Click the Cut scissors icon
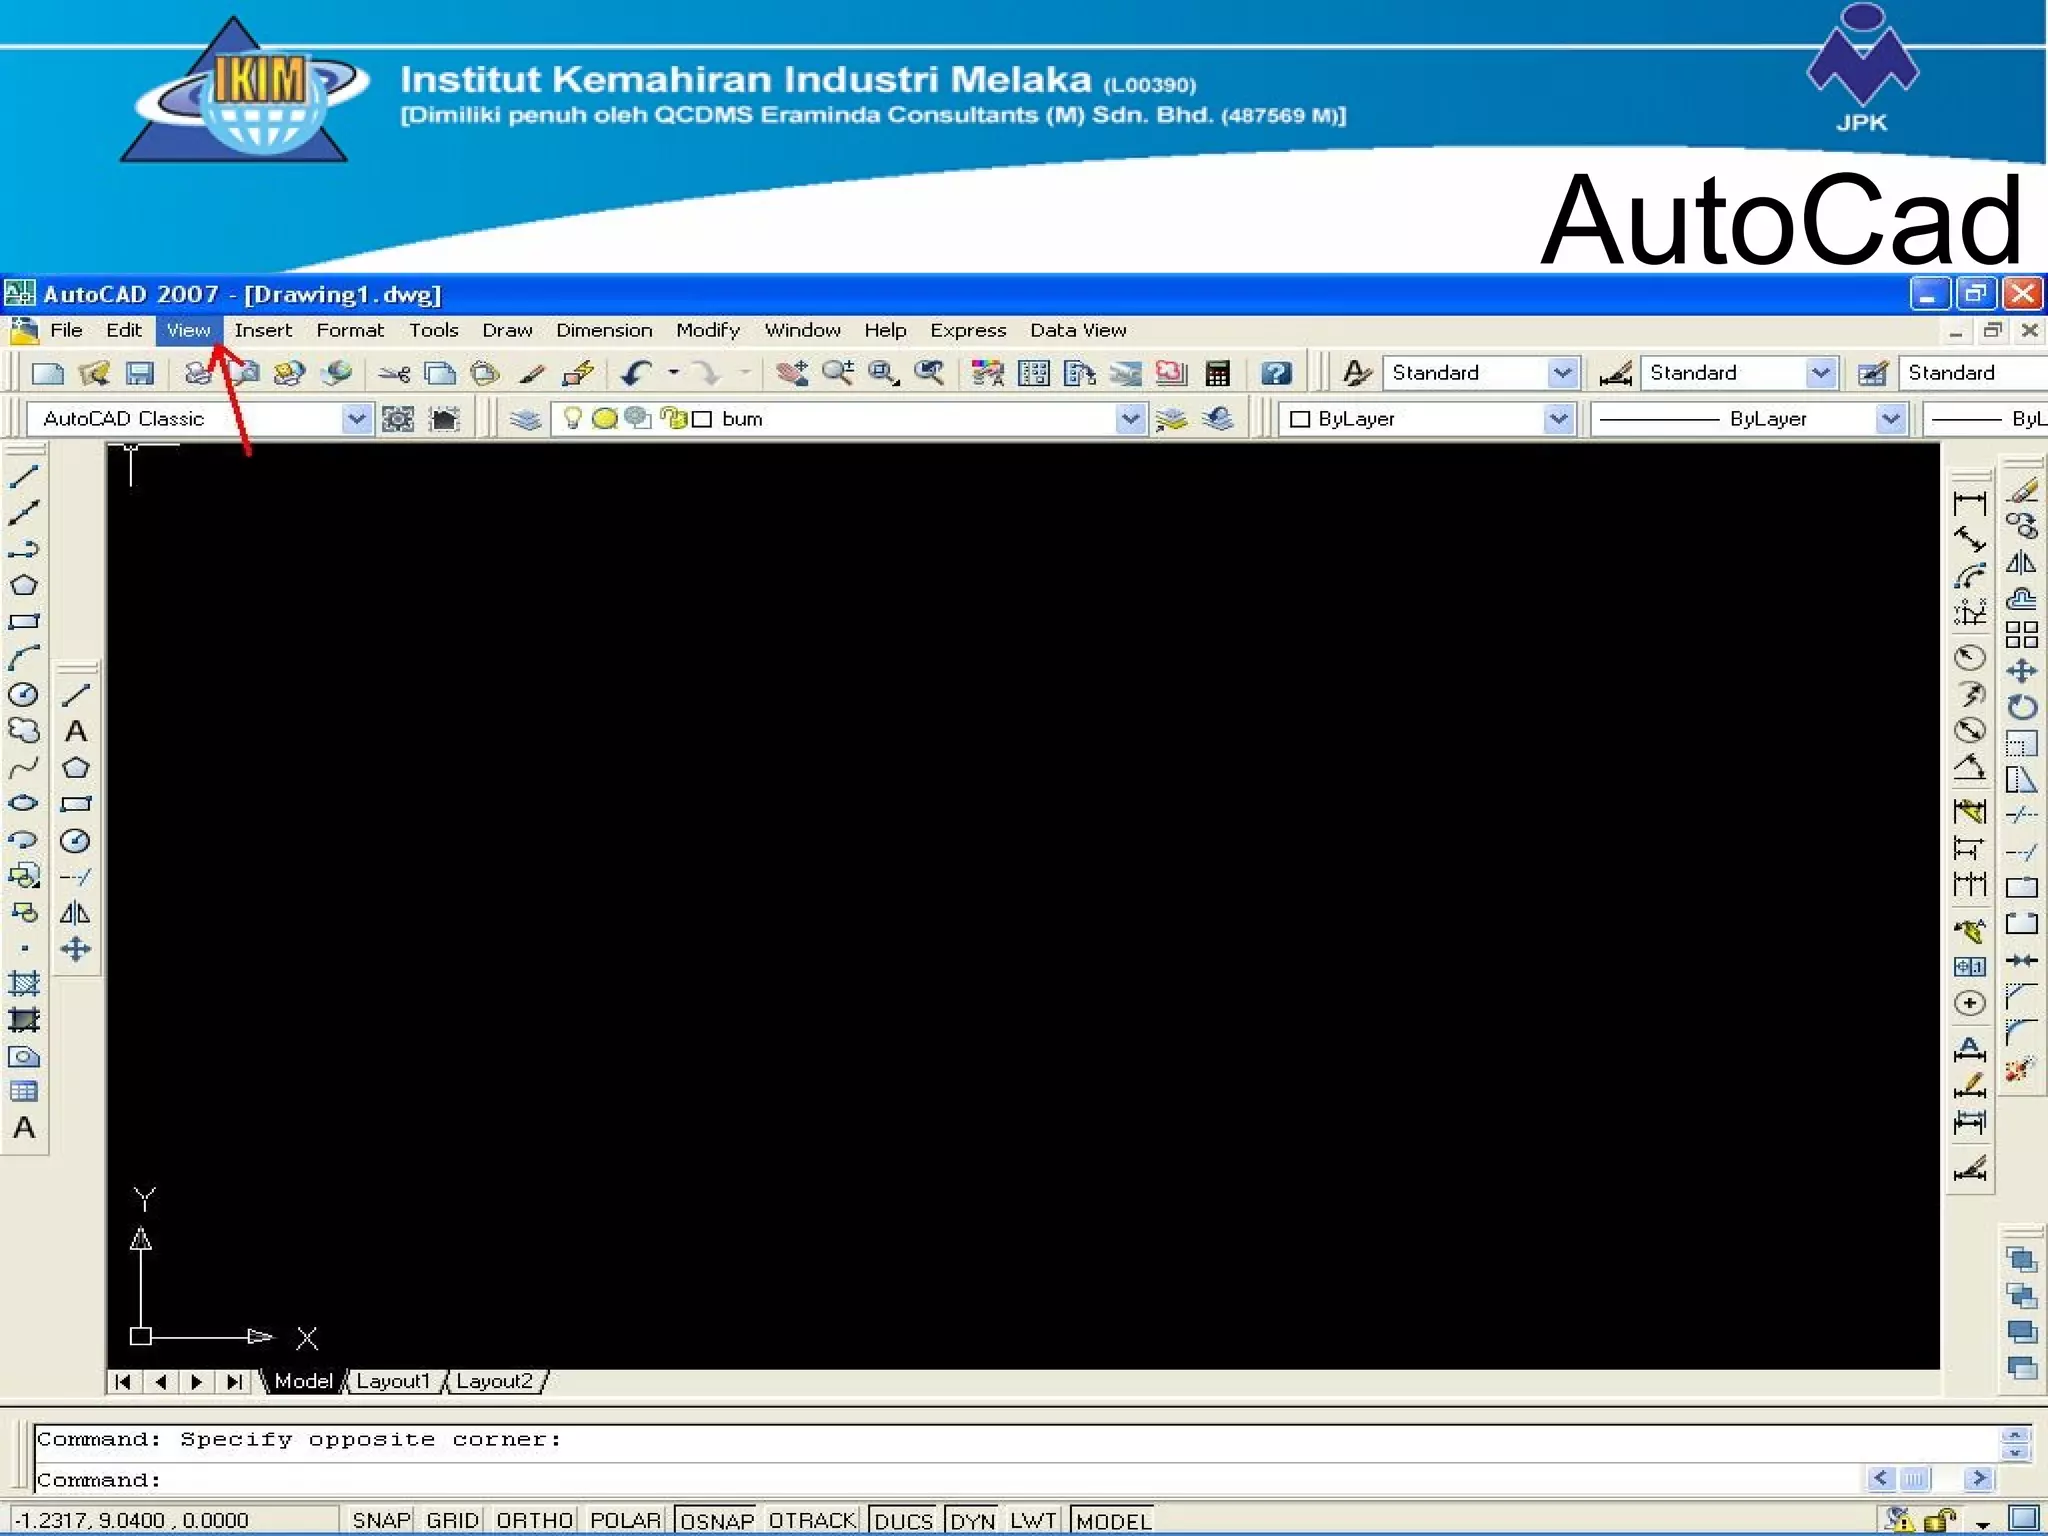Image resolution: width=2048 pixels, height=1536 pixels. click(394, 374)
